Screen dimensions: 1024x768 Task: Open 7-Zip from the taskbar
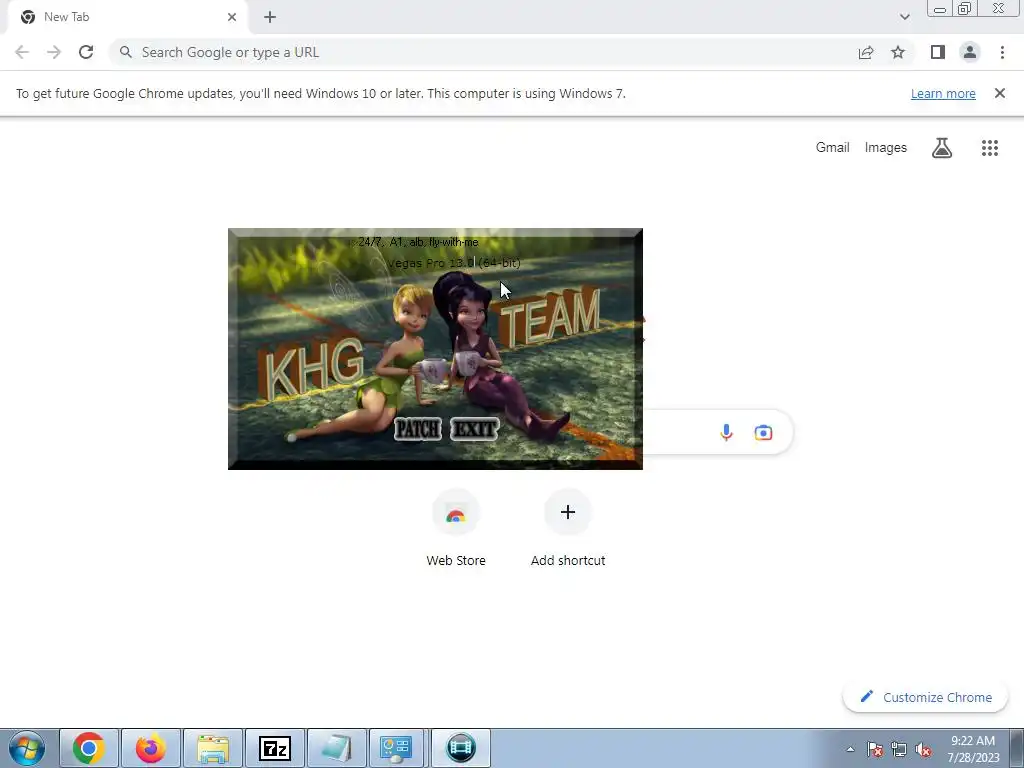(275, 748)
